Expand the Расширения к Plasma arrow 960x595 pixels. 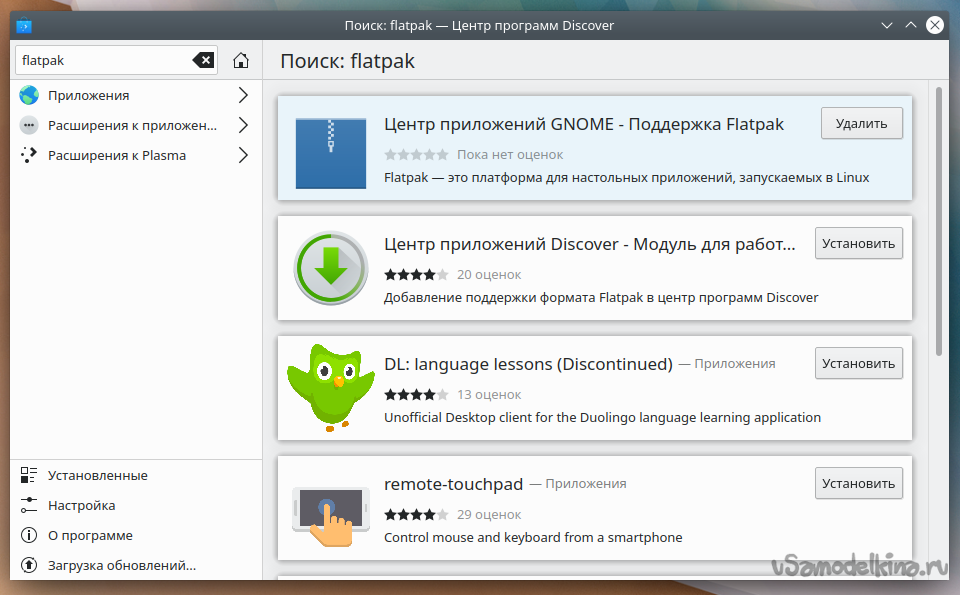(243, 155)
